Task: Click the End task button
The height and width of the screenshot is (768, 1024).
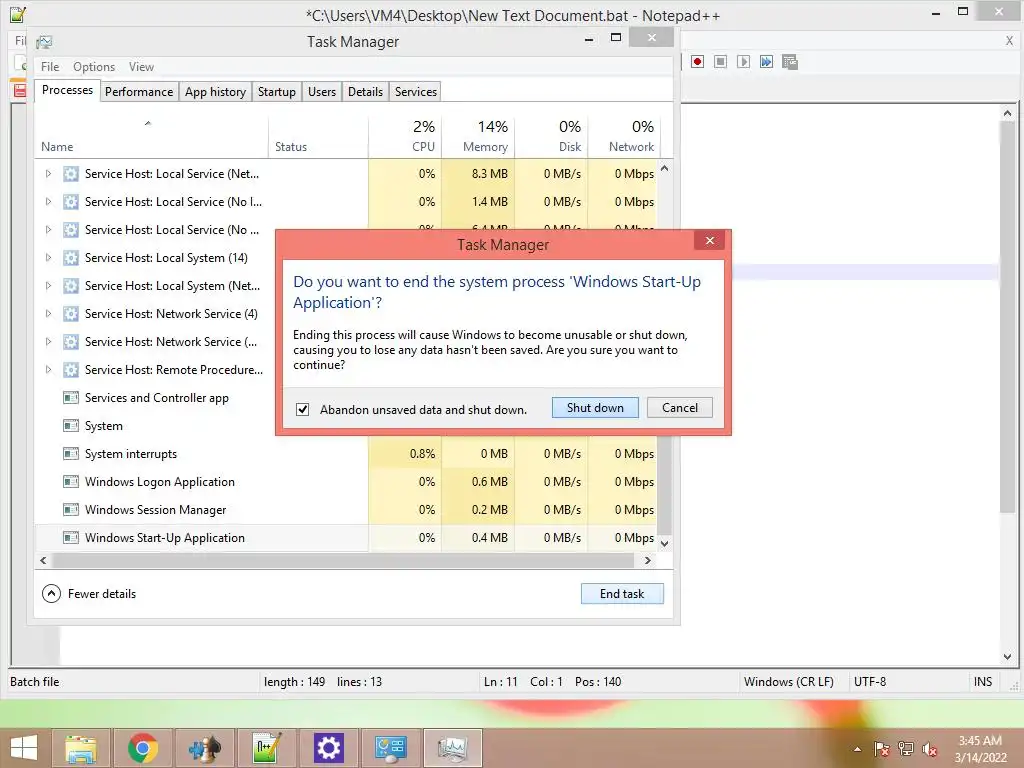Action: coord(622,594)
